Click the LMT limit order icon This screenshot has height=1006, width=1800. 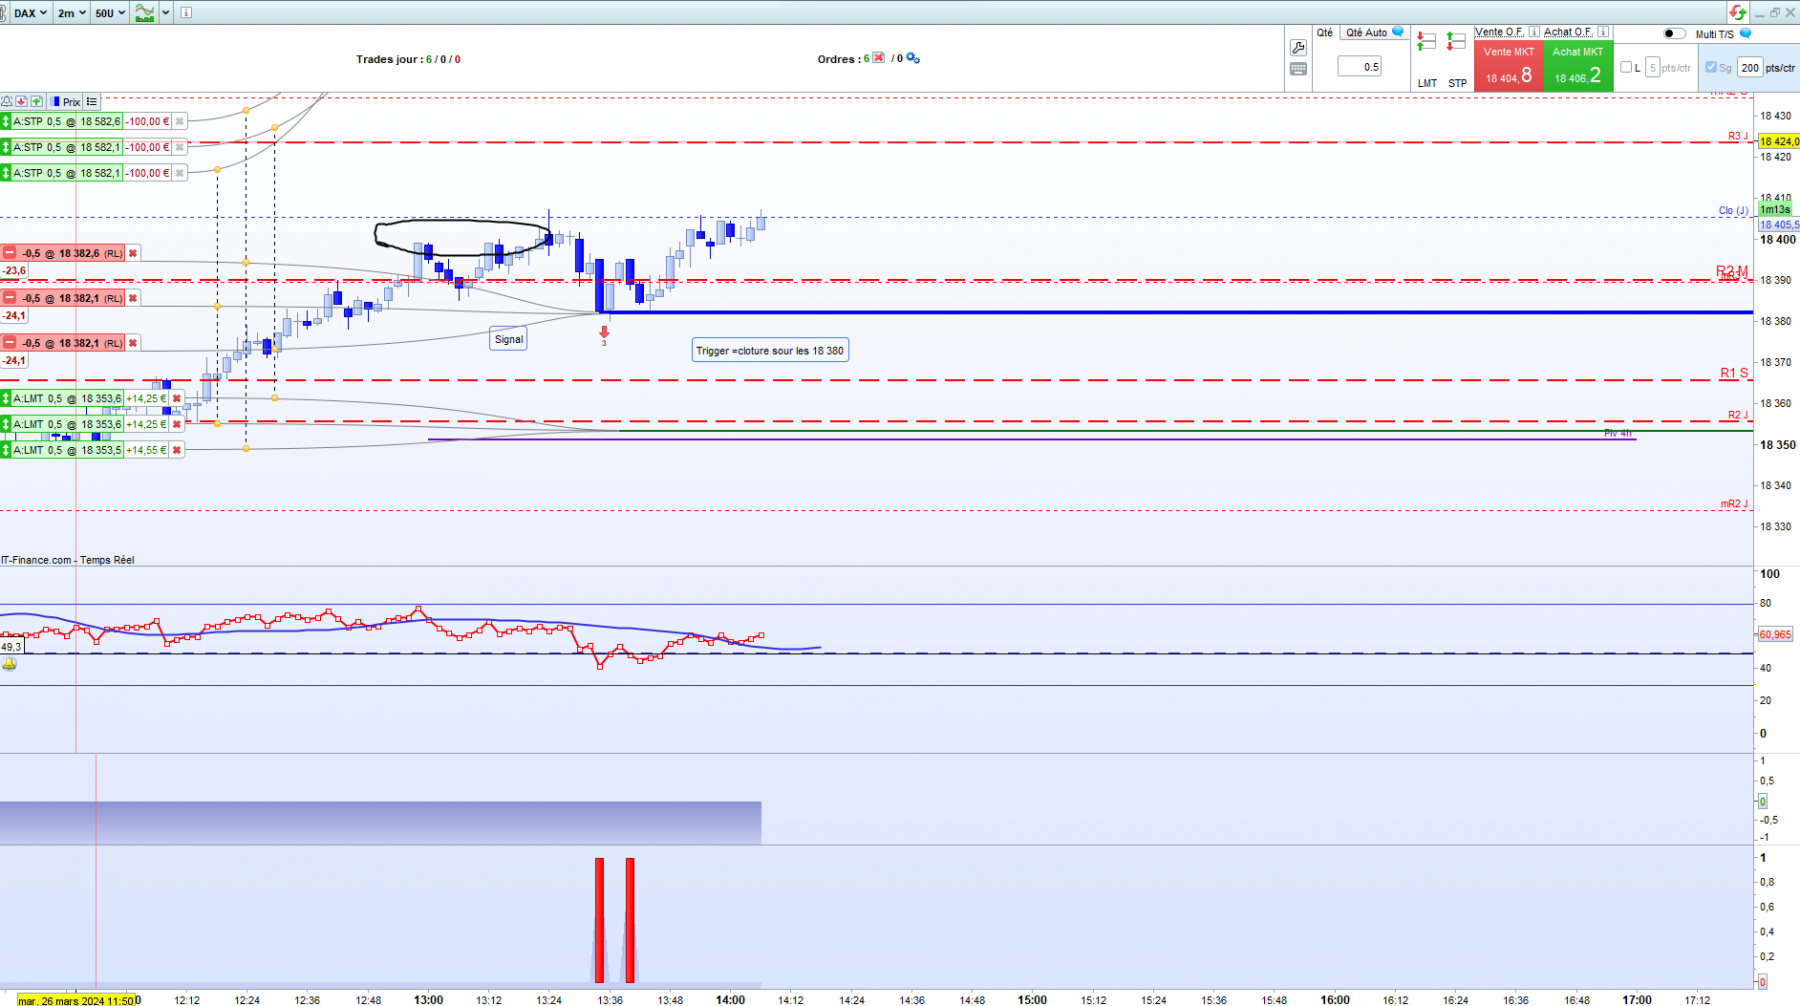1427,42
